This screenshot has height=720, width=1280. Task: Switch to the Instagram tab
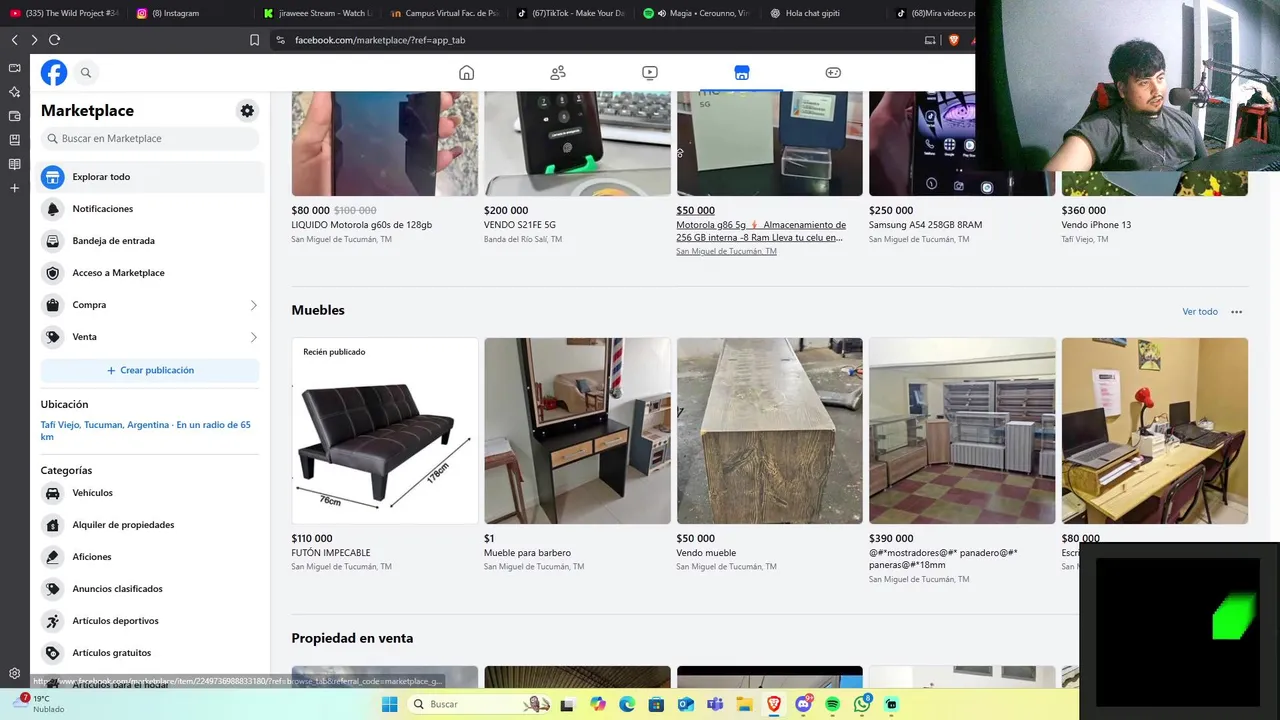(x=190, y=13)
